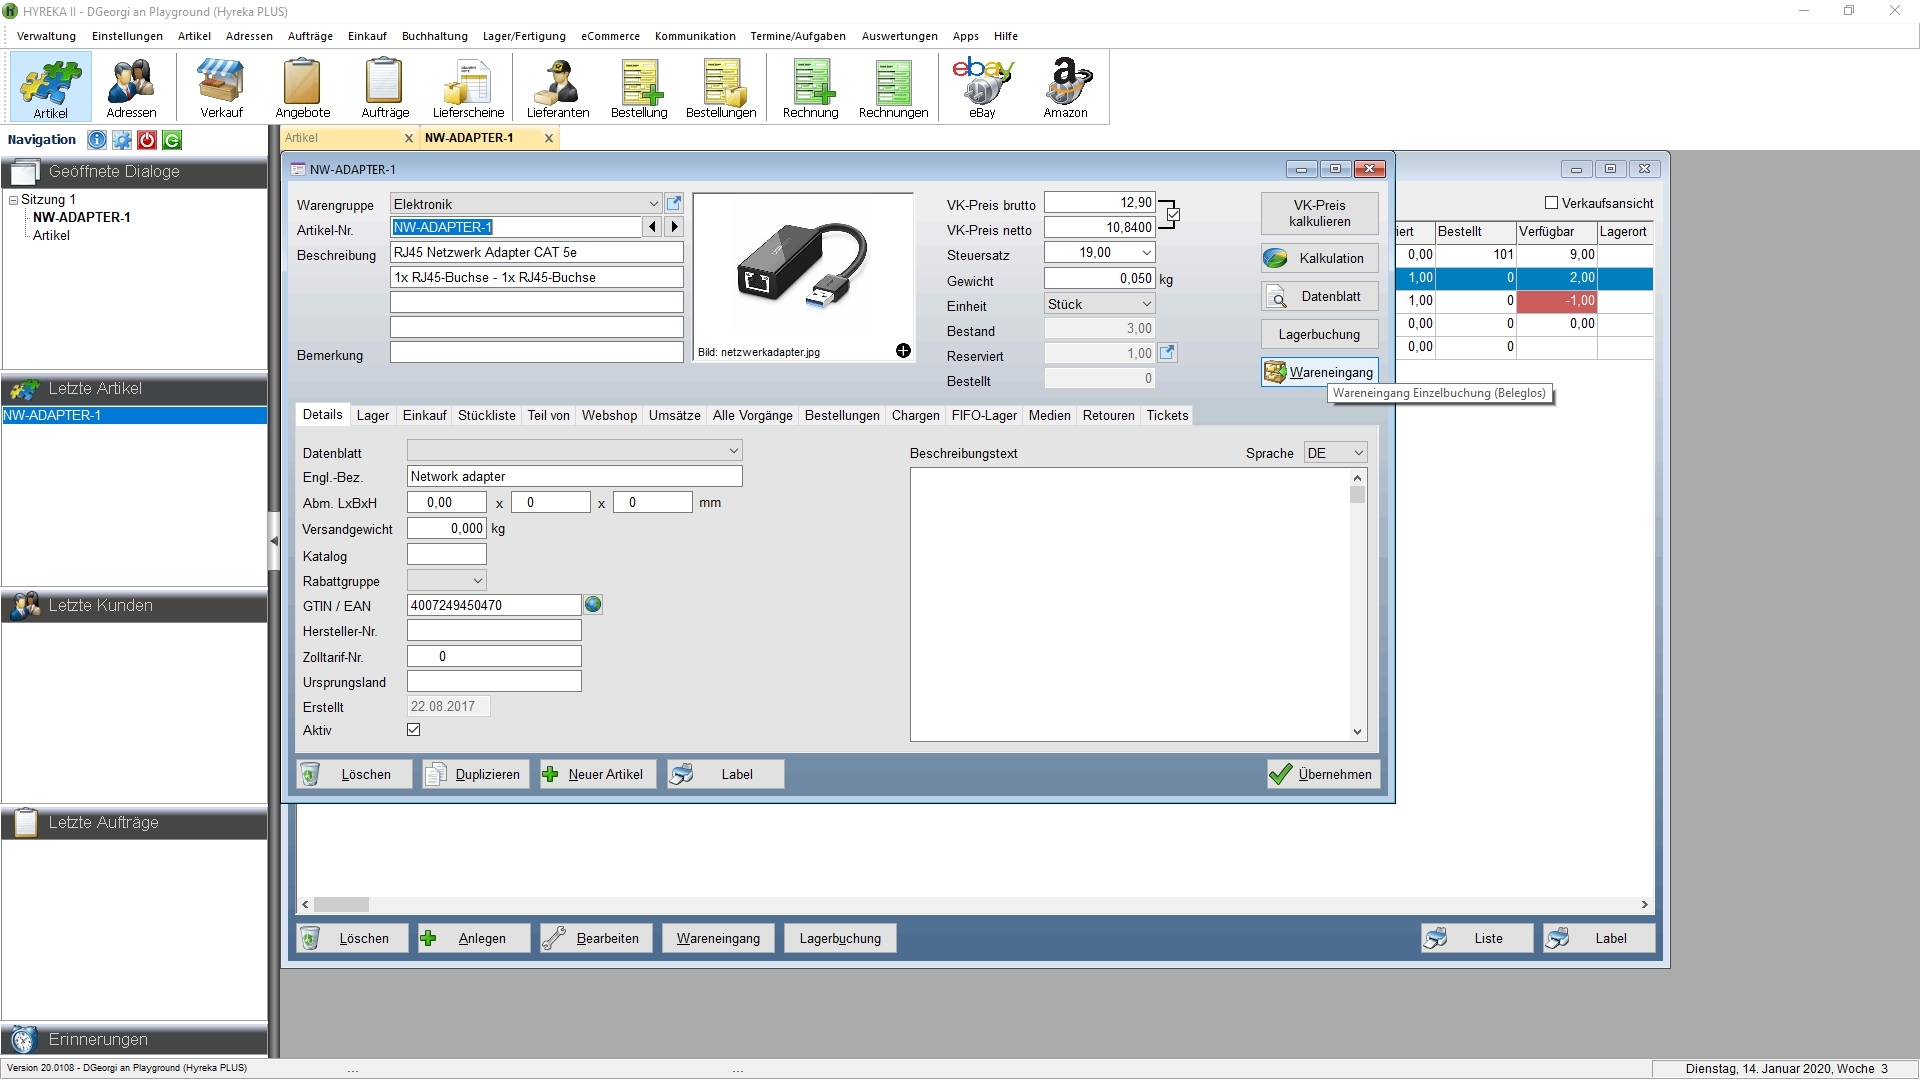1920x1080 pixels.
Task: Open the Rechnungen toolbar icon
Action: 893,88
